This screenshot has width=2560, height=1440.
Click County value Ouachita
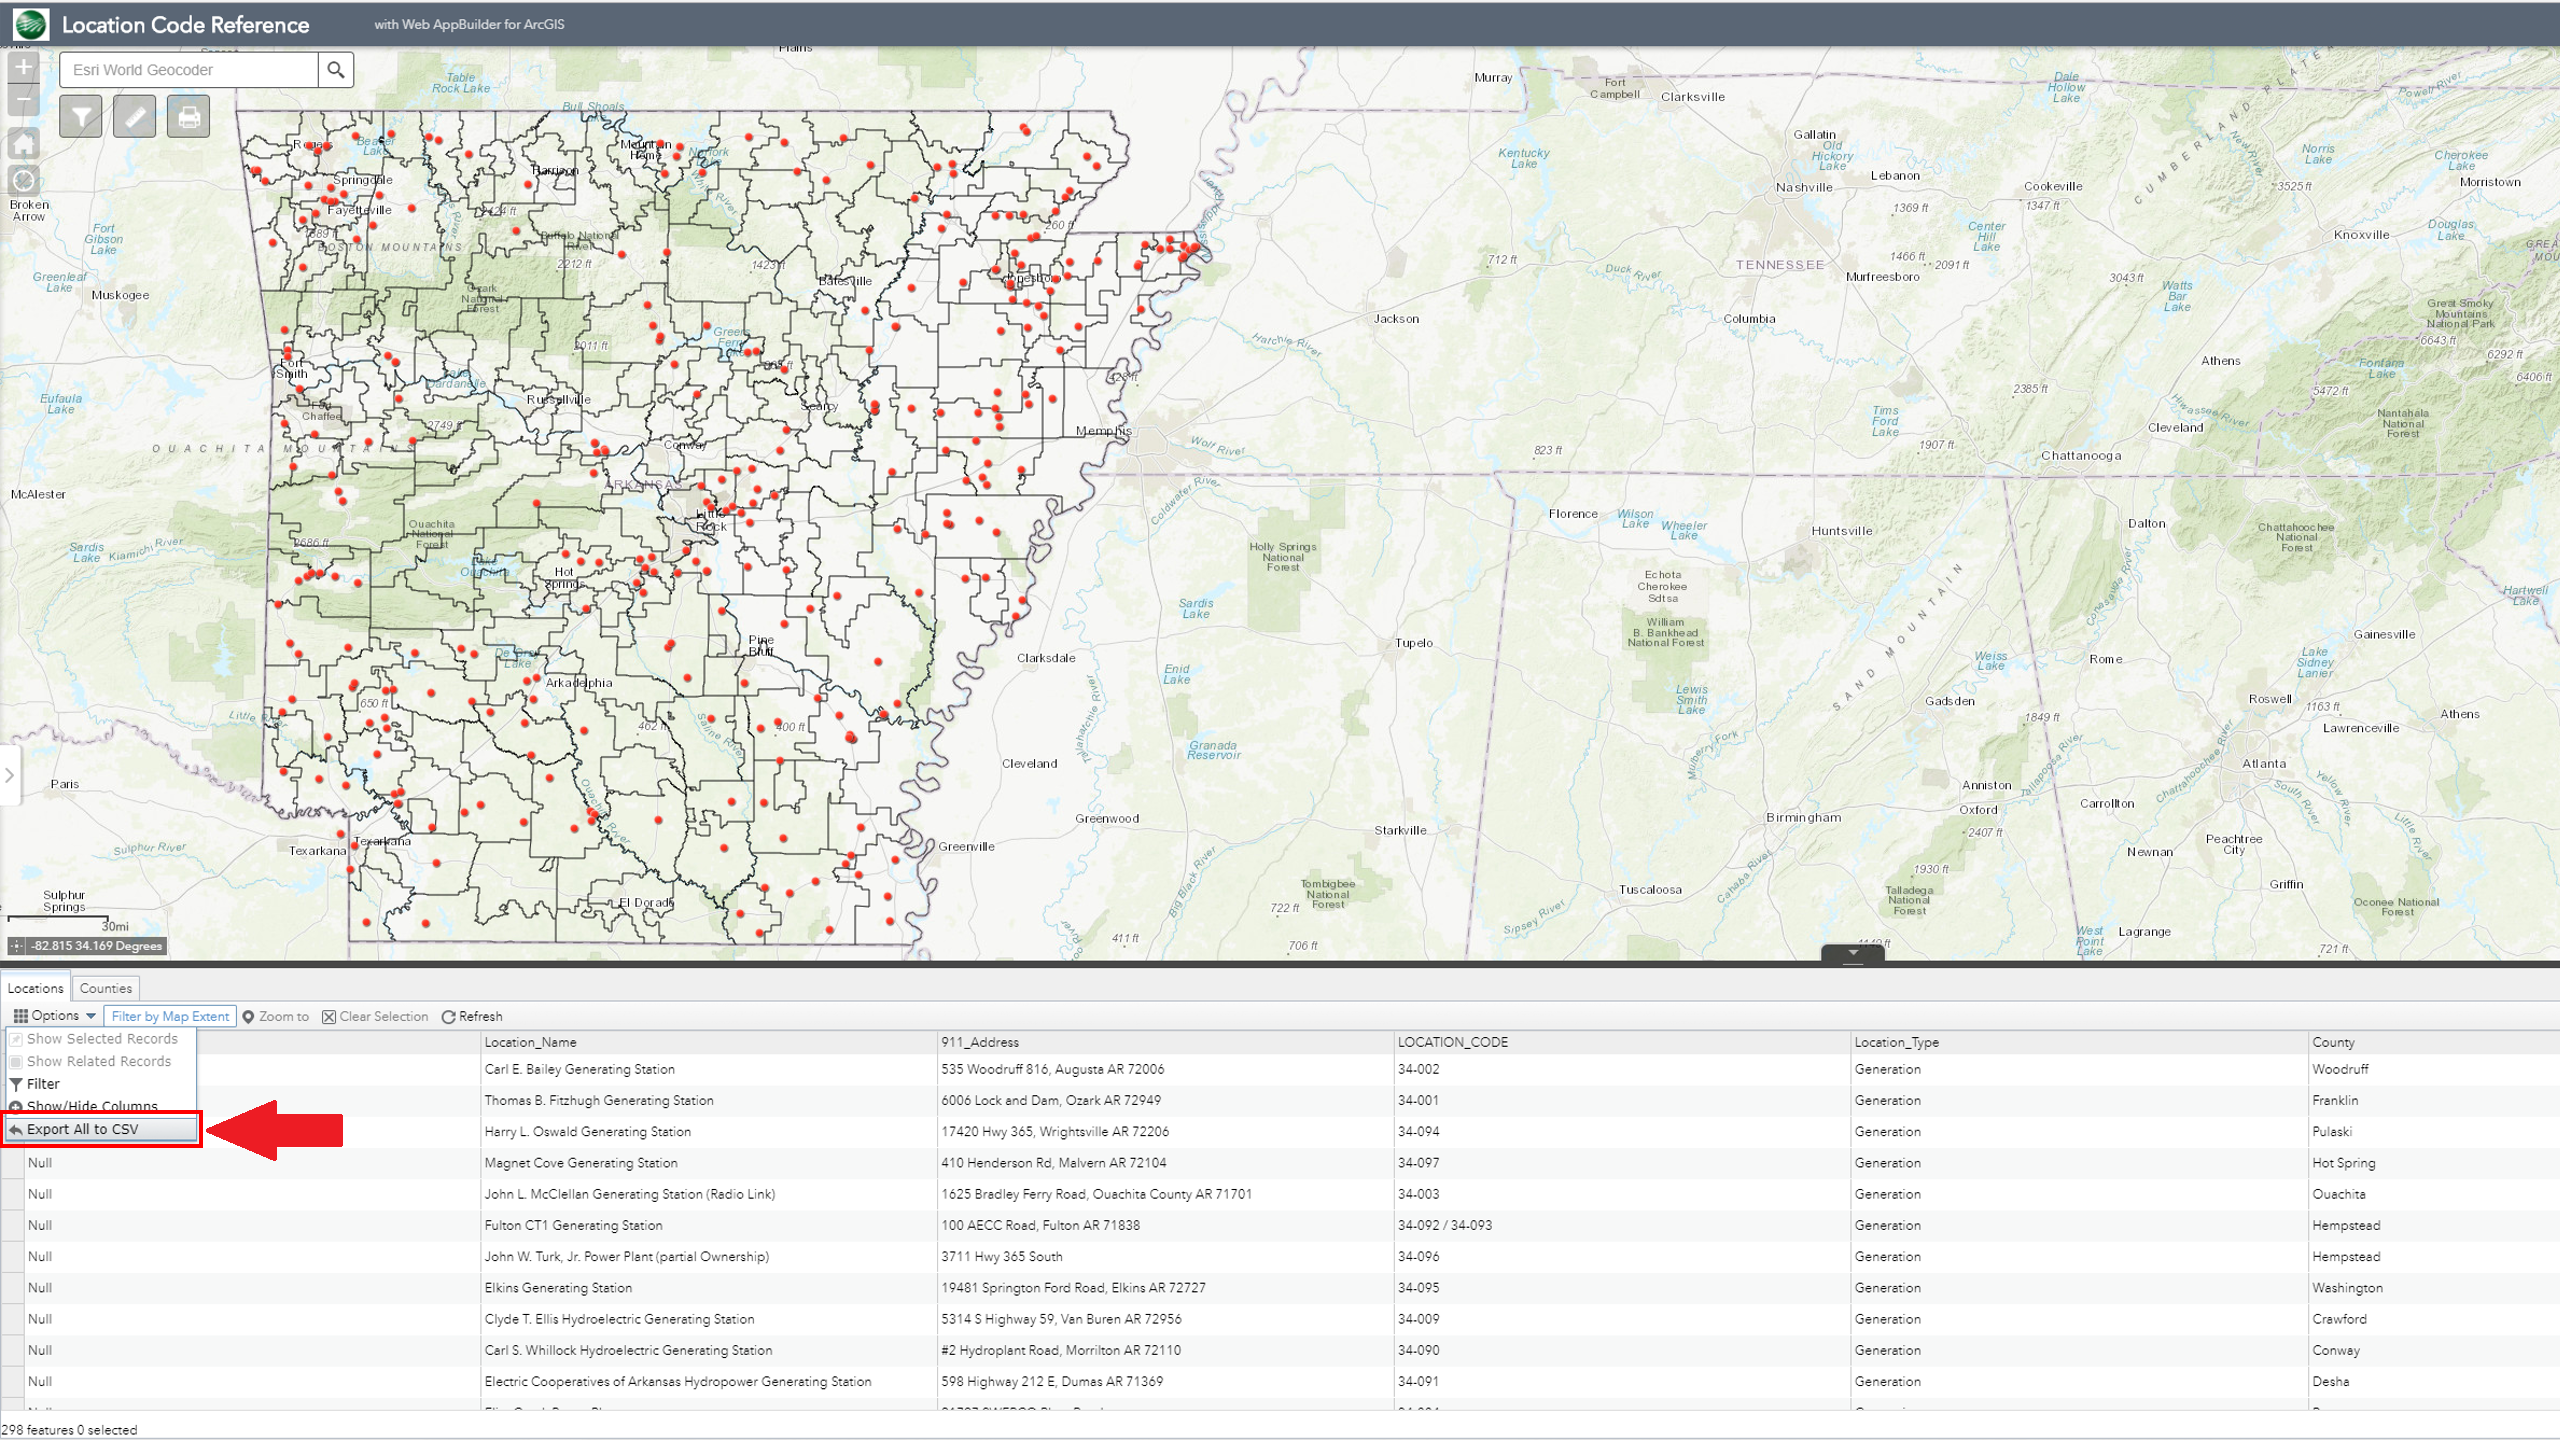coord(2338,1194)
